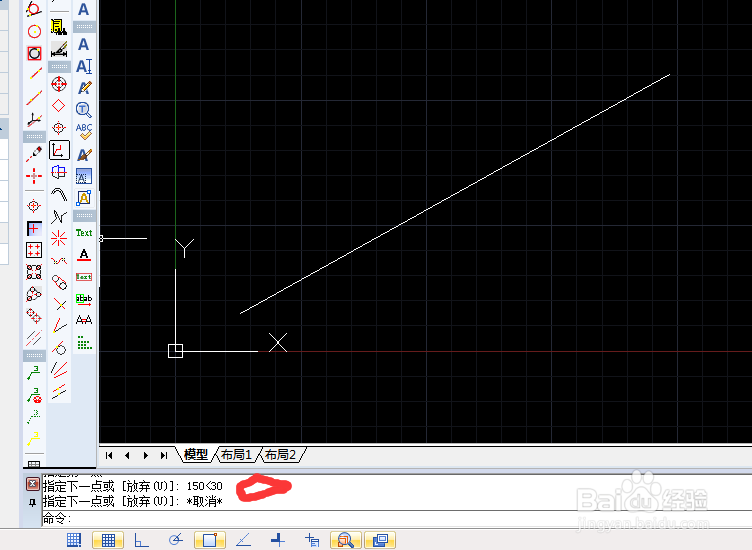The width and height of the screenshot is (752, 550).
Task: Toggle the overlapping windows status button
Action: (380, 540)
